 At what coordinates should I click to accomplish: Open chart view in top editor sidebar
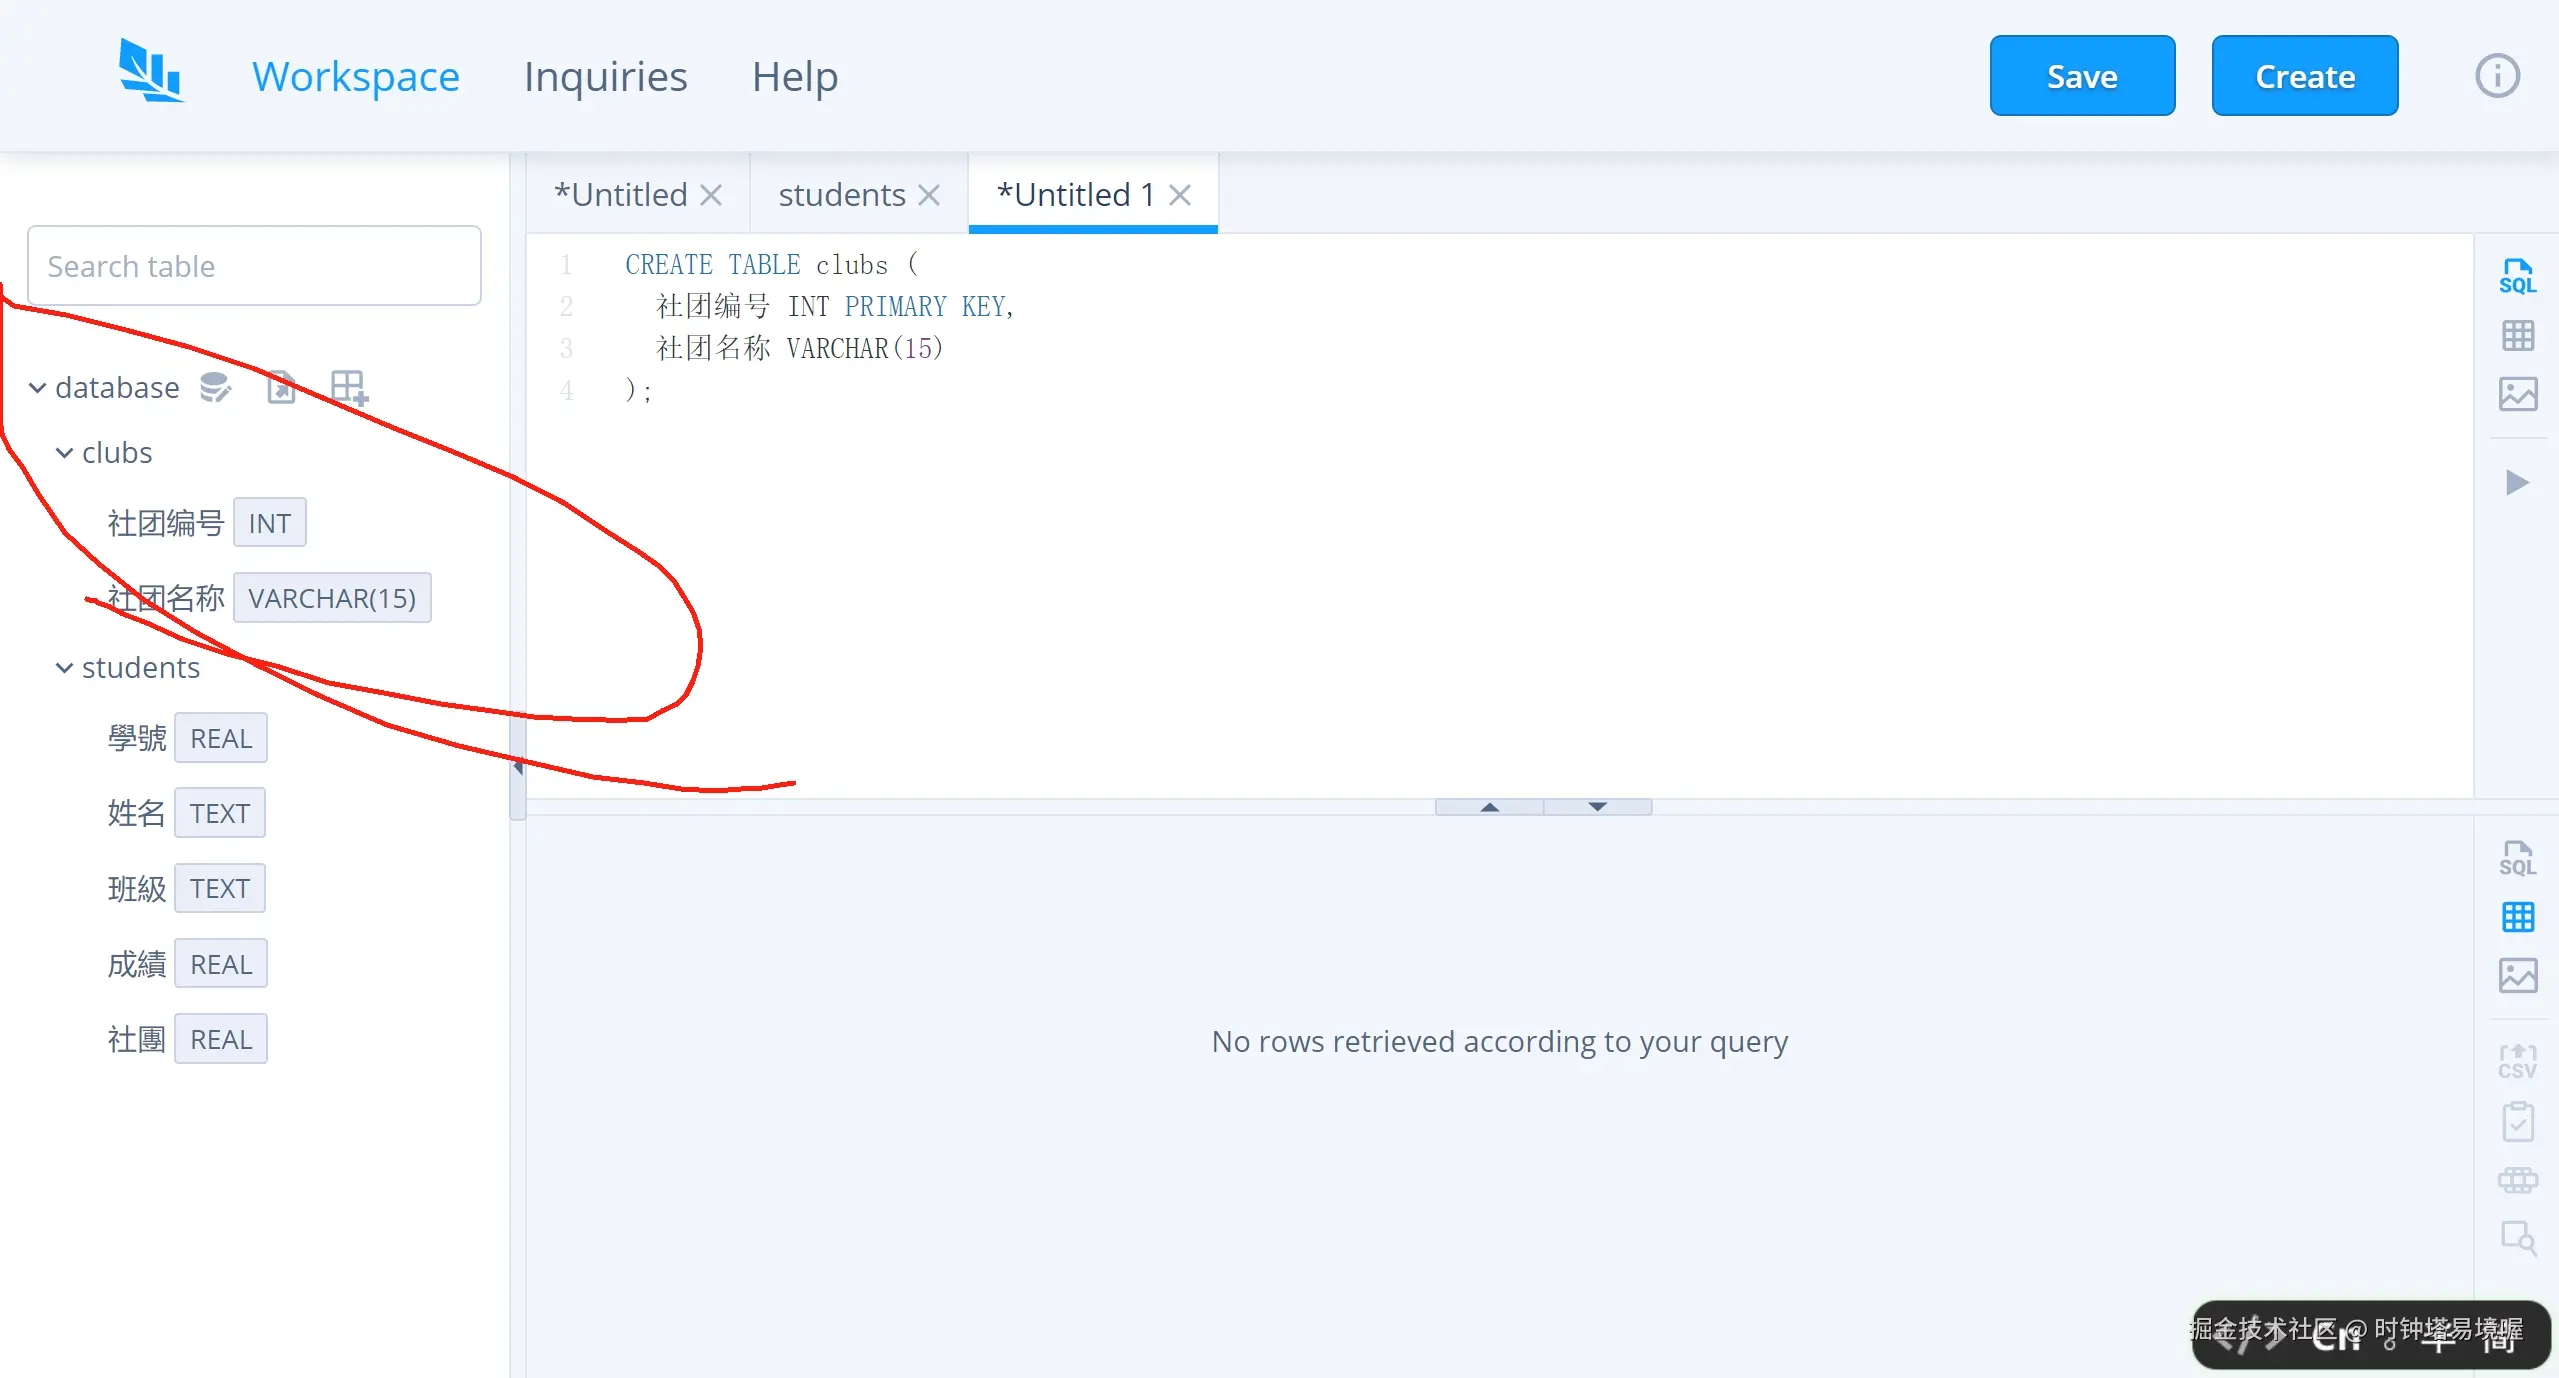pos(2517,394)
